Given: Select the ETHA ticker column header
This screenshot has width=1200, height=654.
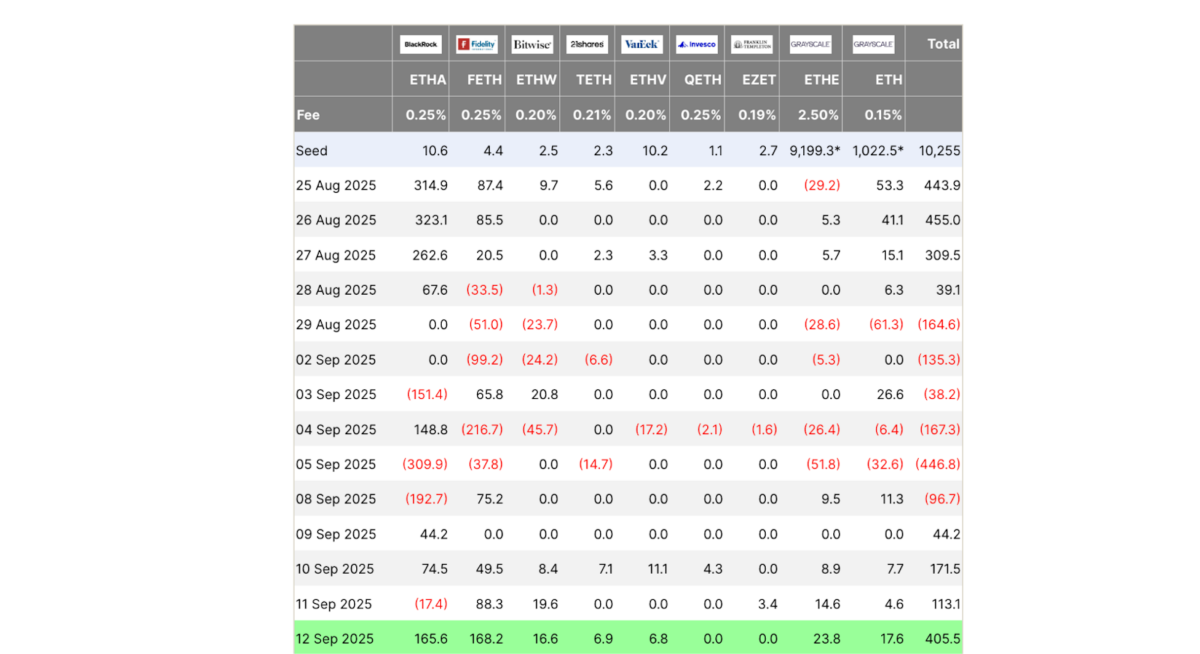Looking at the screenshot, I should 428,80.
